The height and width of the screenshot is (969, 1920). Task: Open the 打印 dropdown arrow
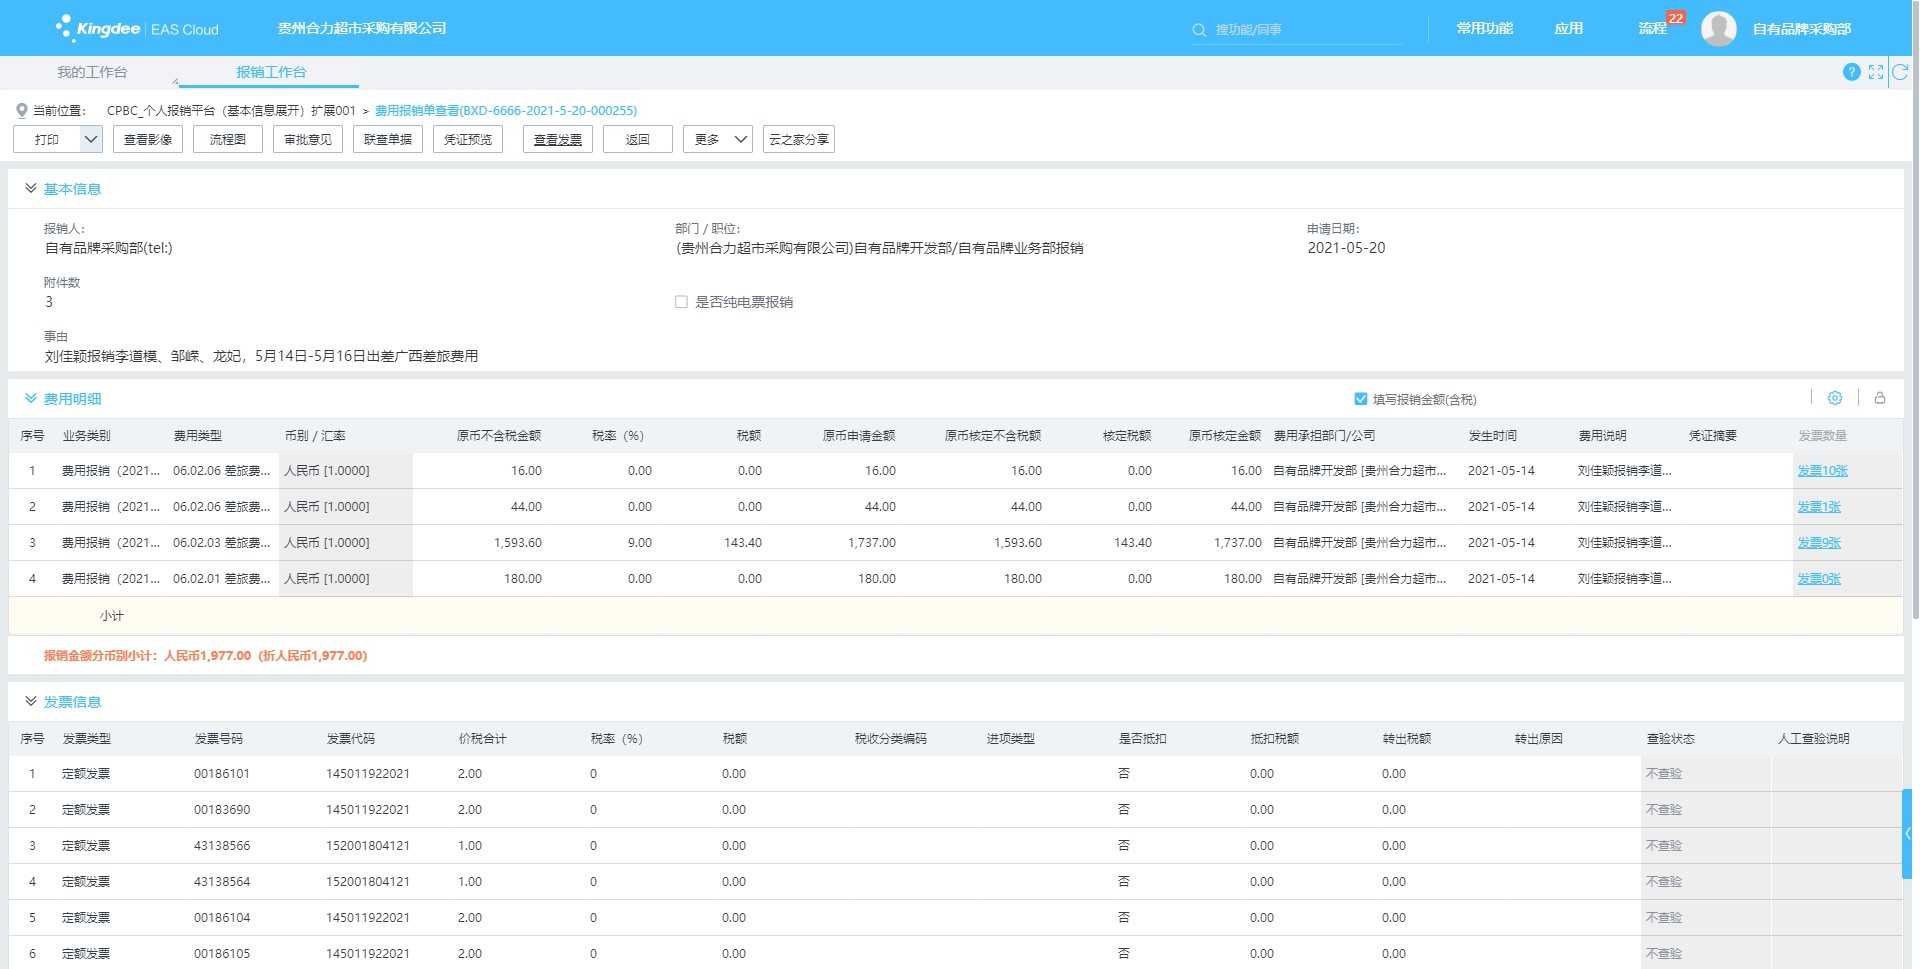pyautogui.click(x=90, y=139)
